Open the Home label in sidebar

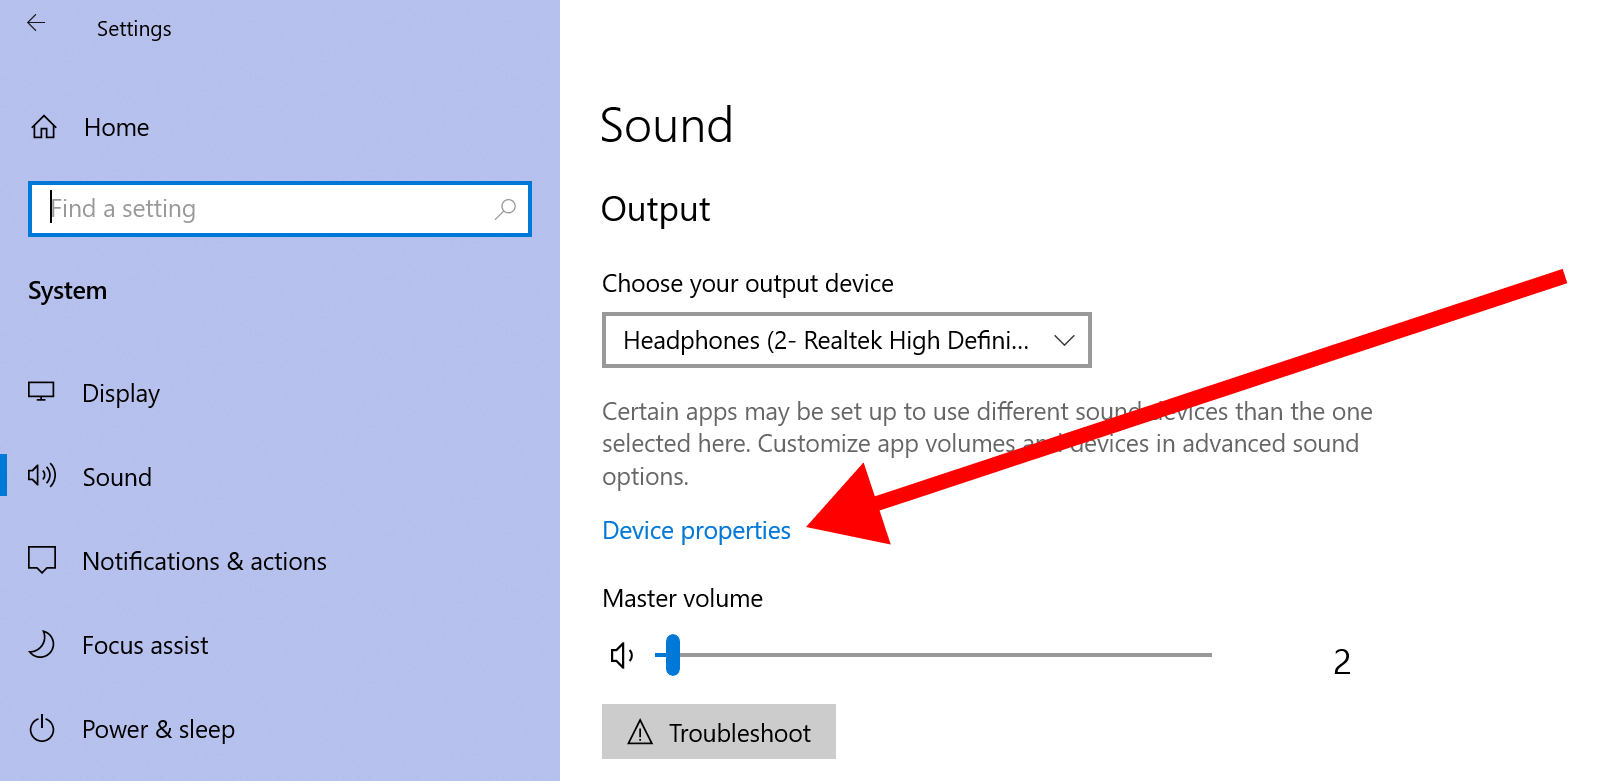(x=117, y=128)
